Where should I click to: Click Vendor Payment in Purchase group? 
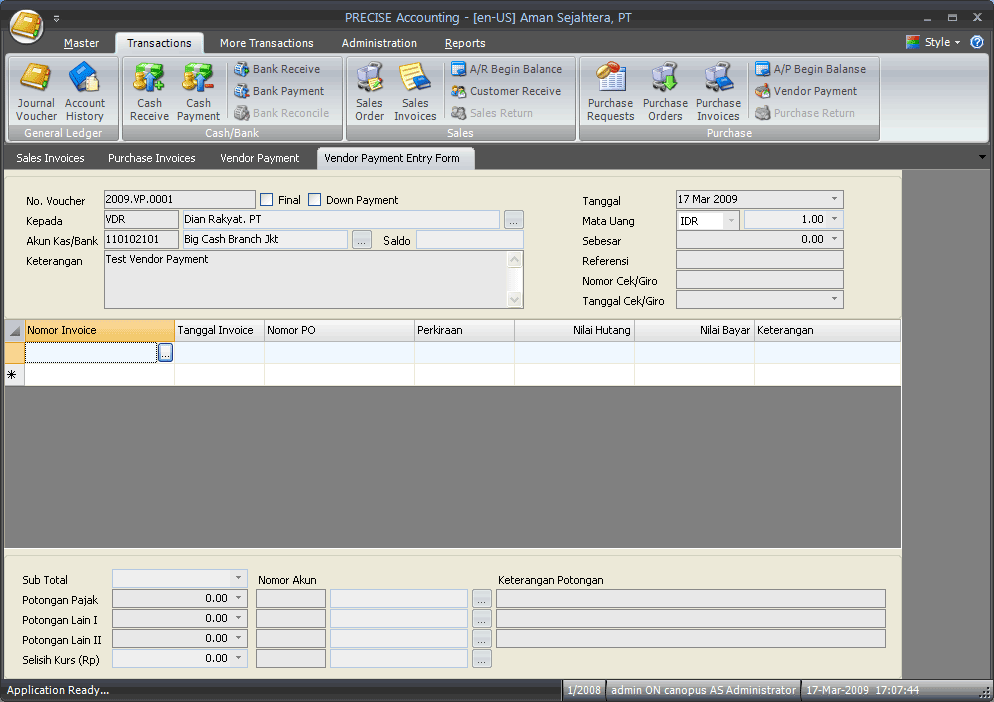coord(814,91)
